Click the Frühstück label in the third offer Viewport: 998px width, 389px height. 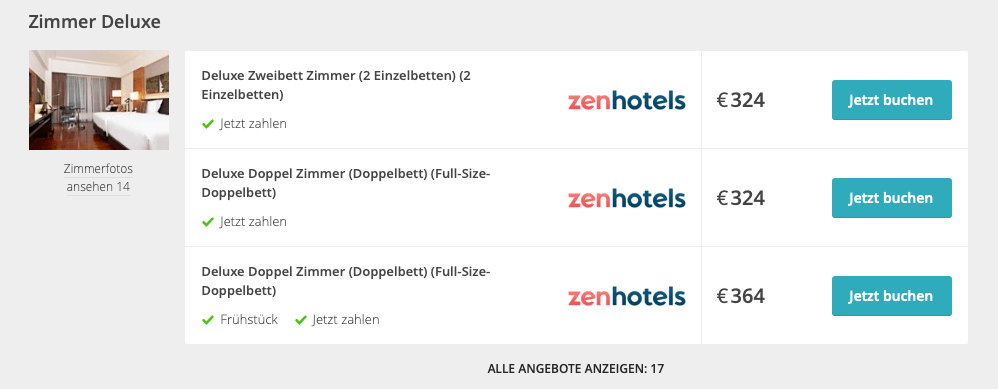click(249, 320)
